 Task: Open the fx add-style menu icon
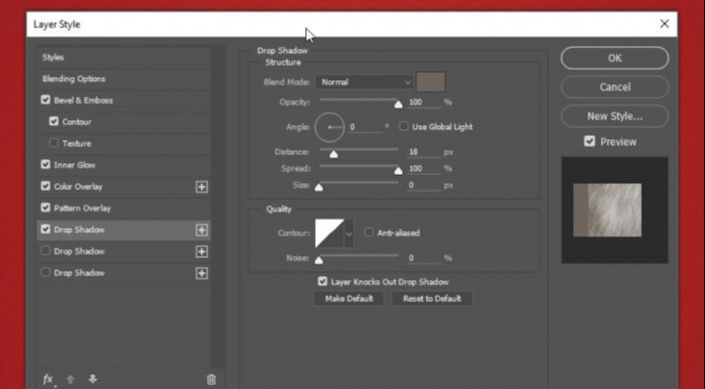pyautogui.click(x=48, y=380)
